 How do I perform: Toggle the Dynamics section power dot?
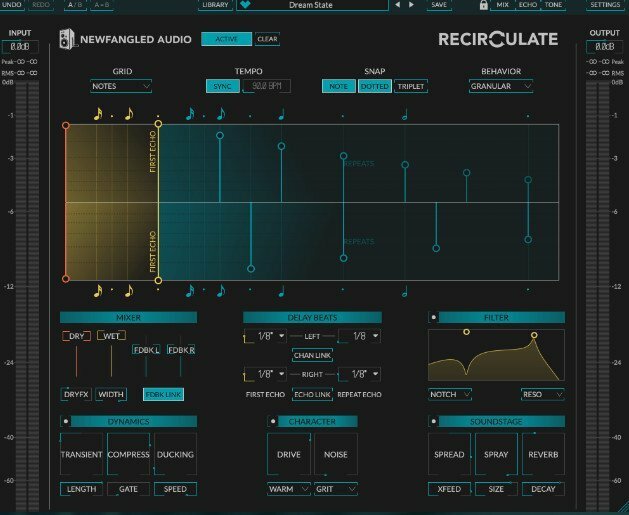(x=66, y=421)
